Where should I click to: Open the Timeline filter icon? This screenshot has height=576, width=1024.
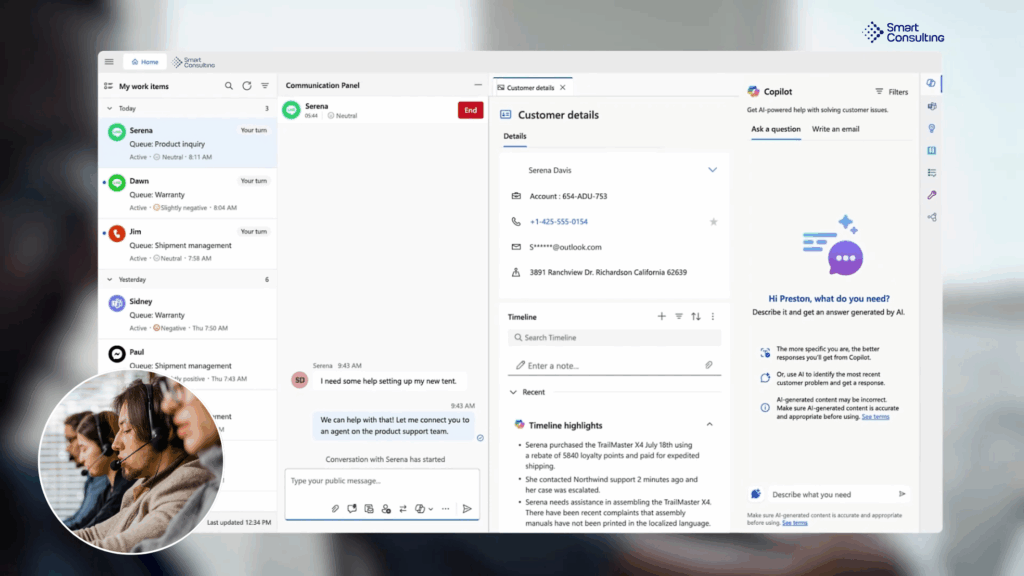679,316
